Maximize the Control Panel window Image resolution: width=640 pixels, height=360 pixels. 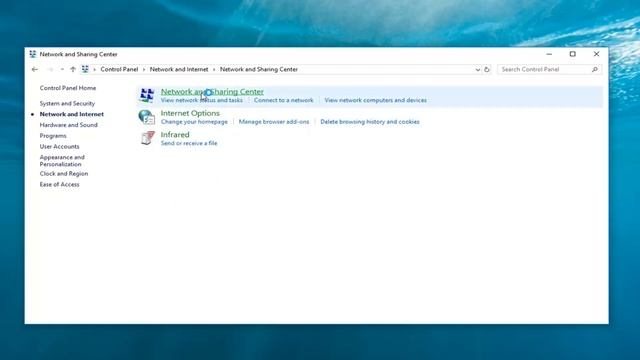coord(573,54)
